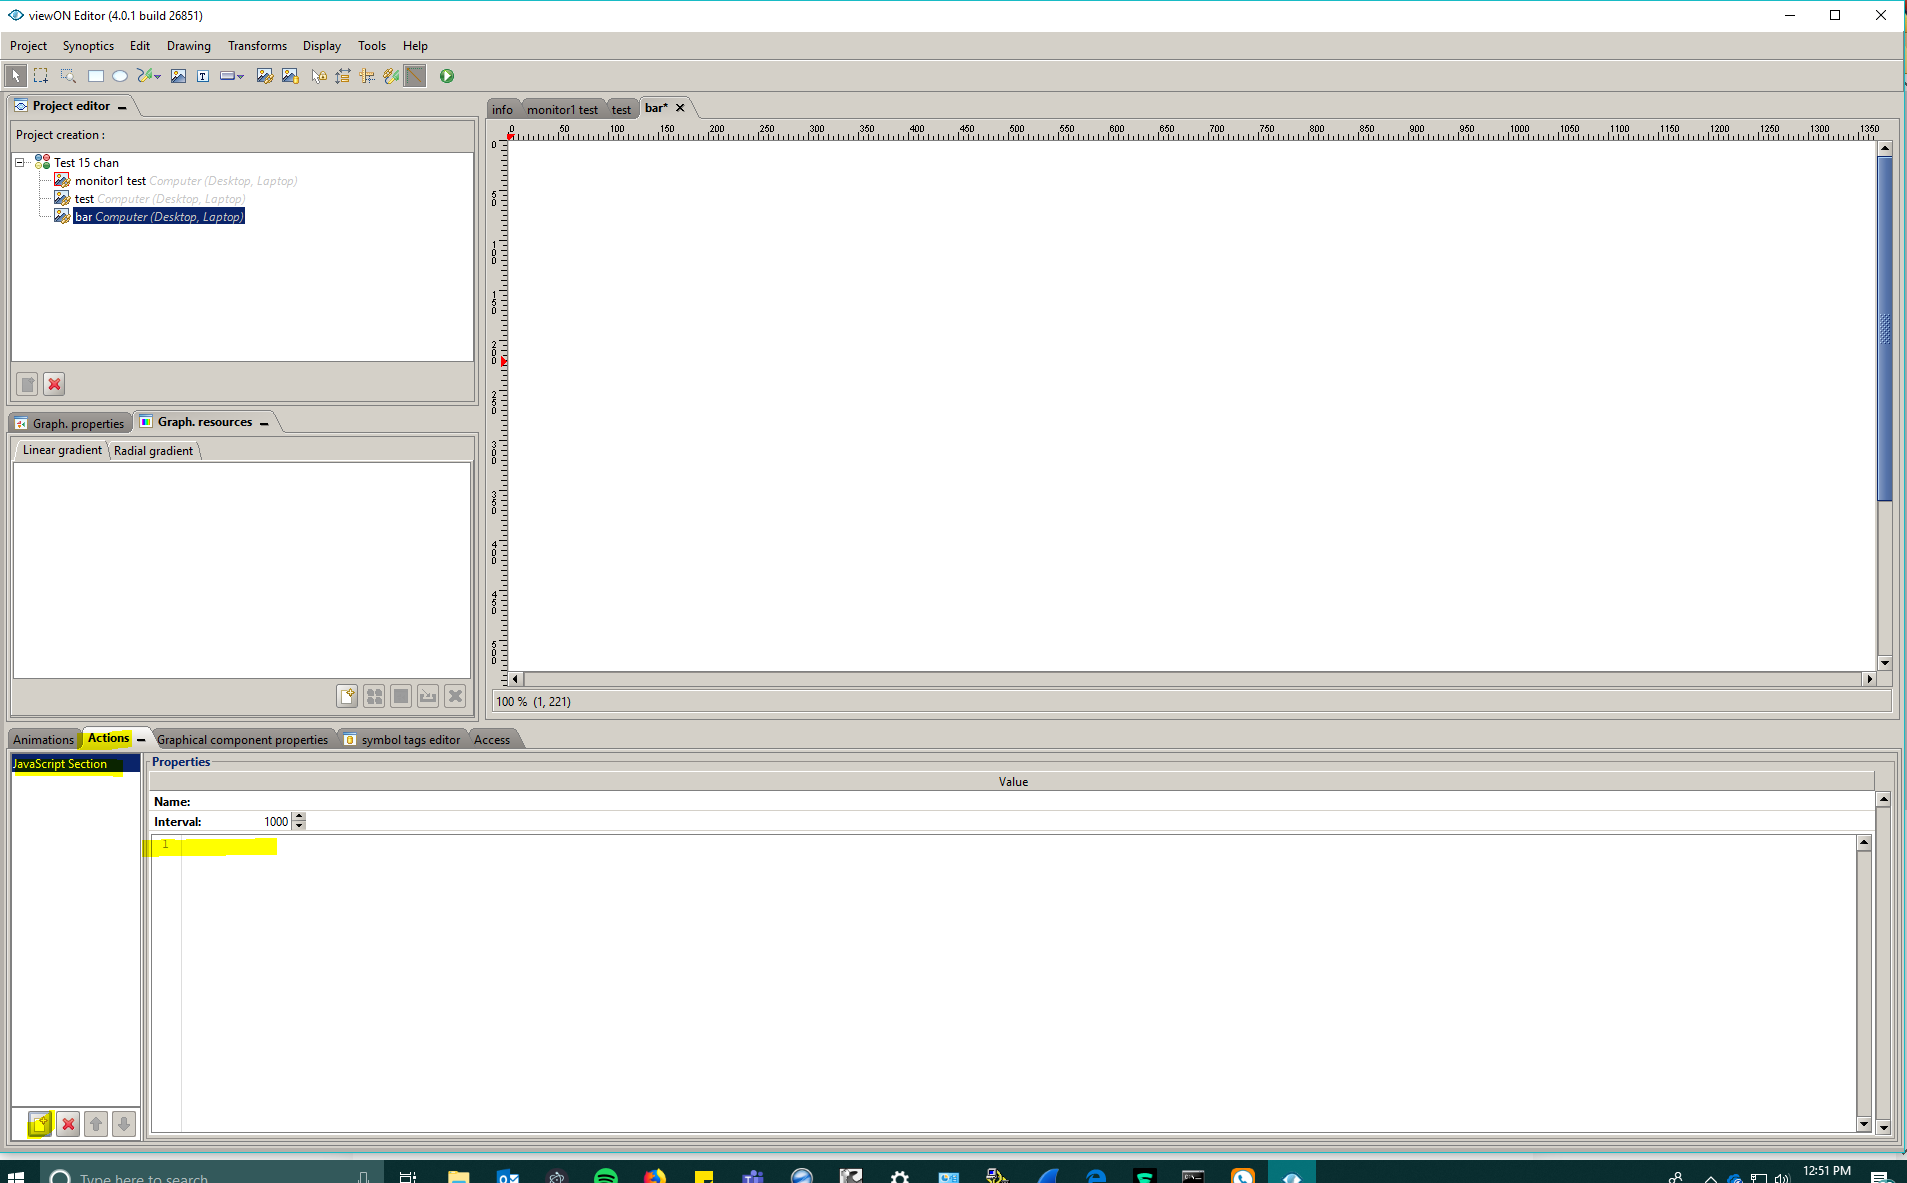Image resolution: width=1907 pixels, height=1183 pixels.
Task: Select the JavaScript Section entry
Action: (63, 763)
